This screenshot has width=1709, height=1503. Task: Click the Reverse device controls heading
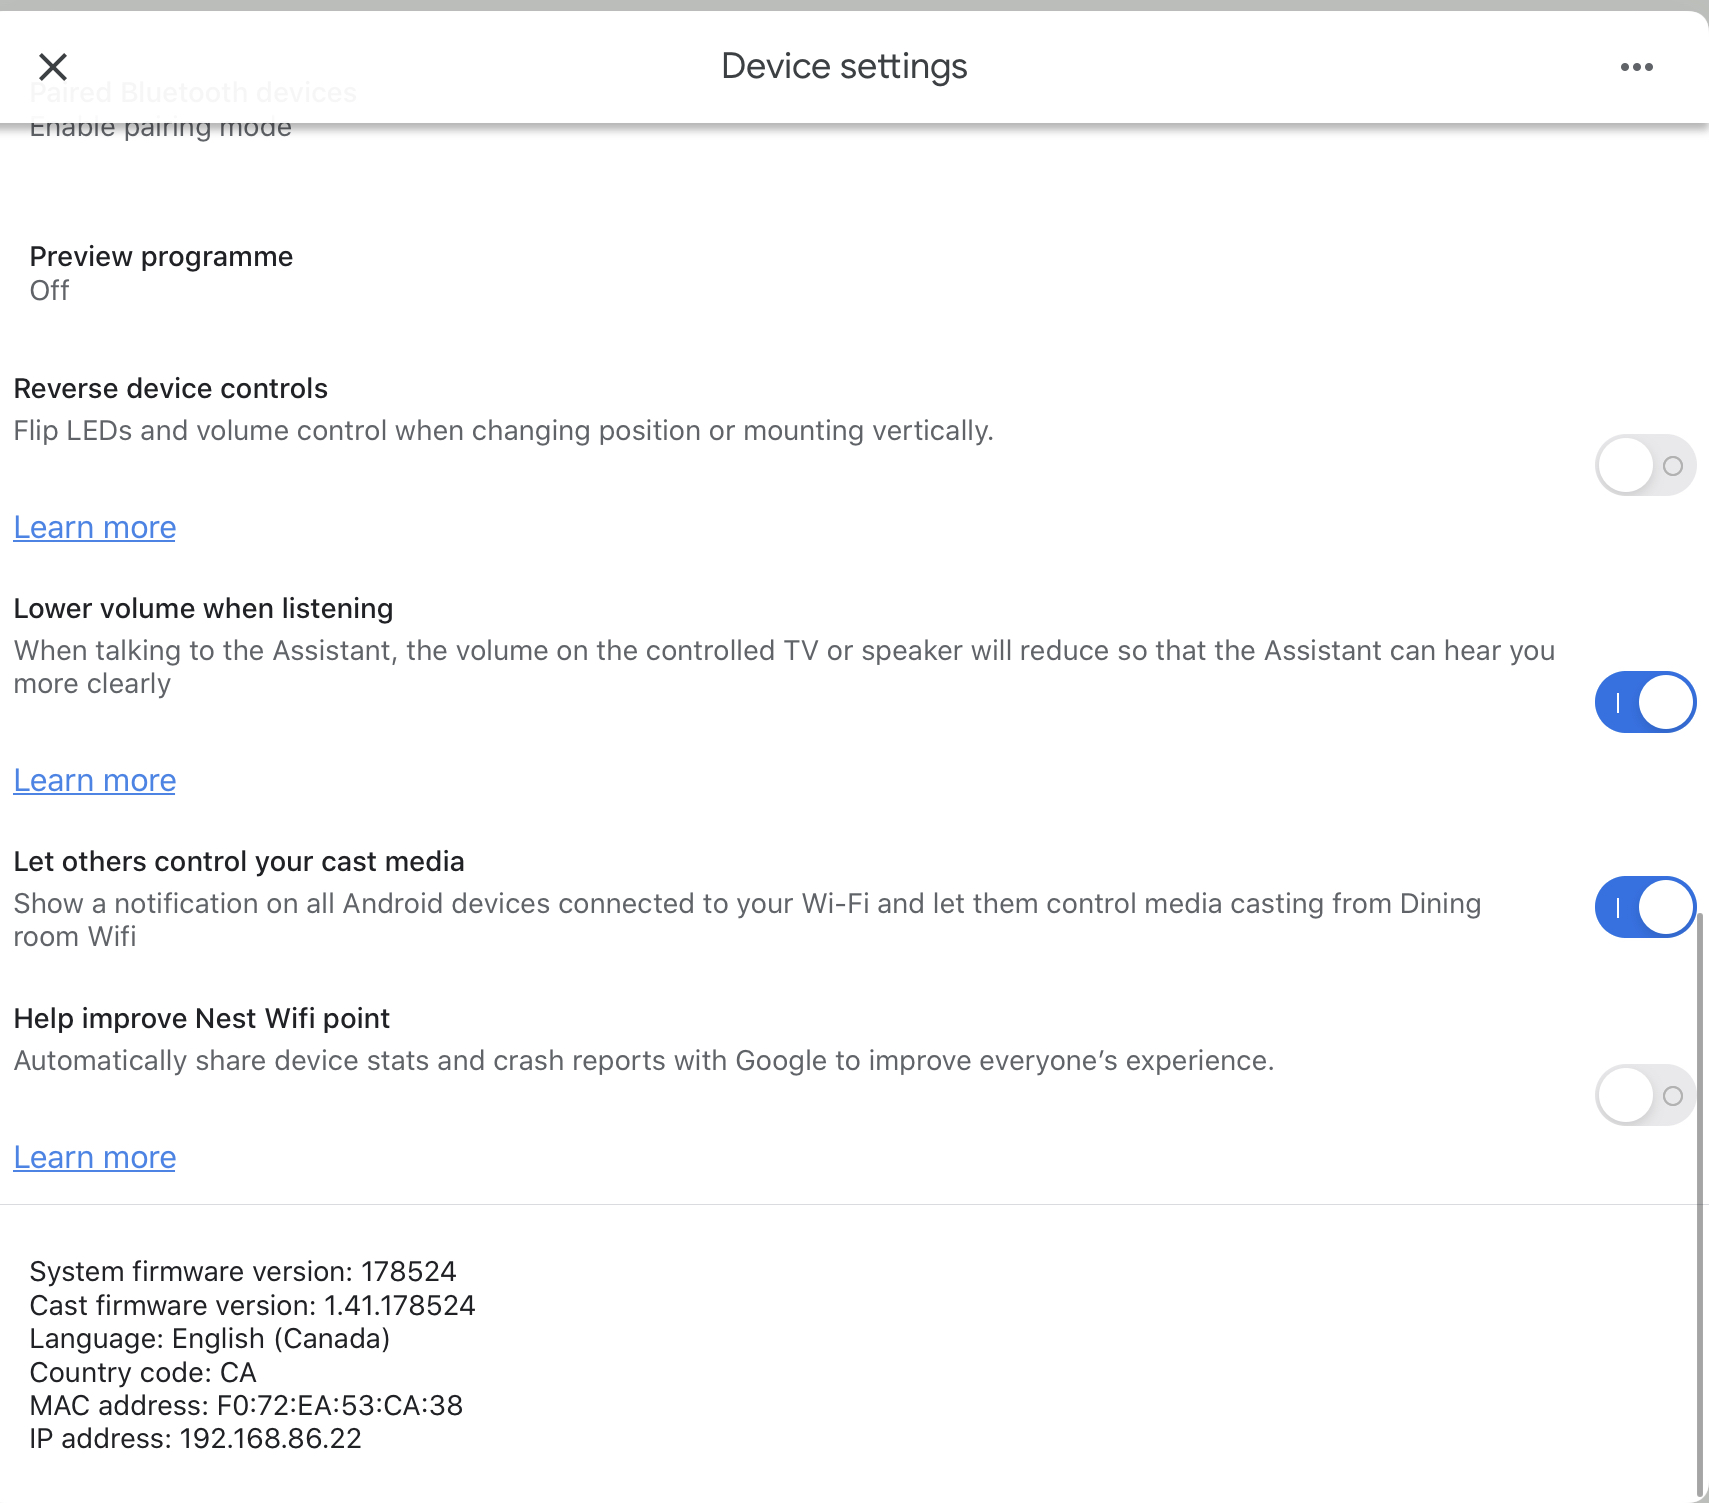[x=171, y=388]
